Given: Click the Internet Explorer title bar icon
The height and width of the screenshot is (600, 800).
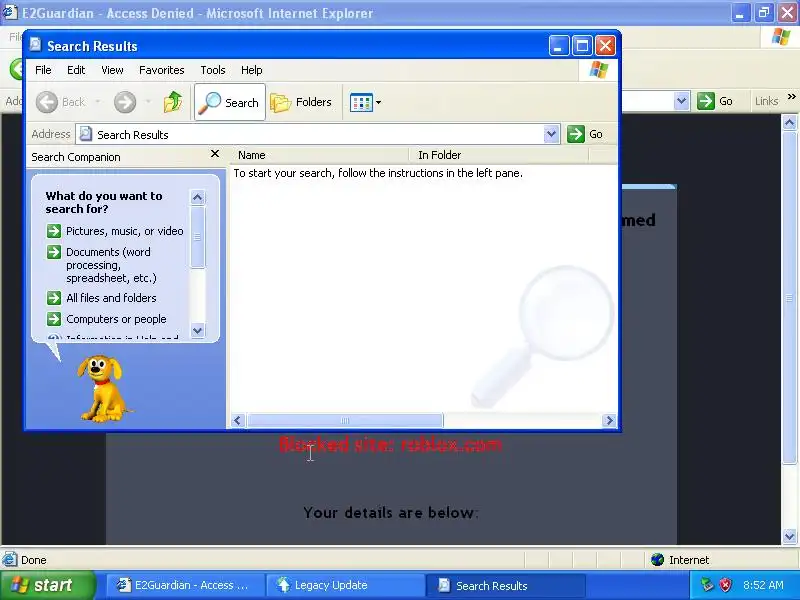Looking at the screenshot, I should coord(10,12).
